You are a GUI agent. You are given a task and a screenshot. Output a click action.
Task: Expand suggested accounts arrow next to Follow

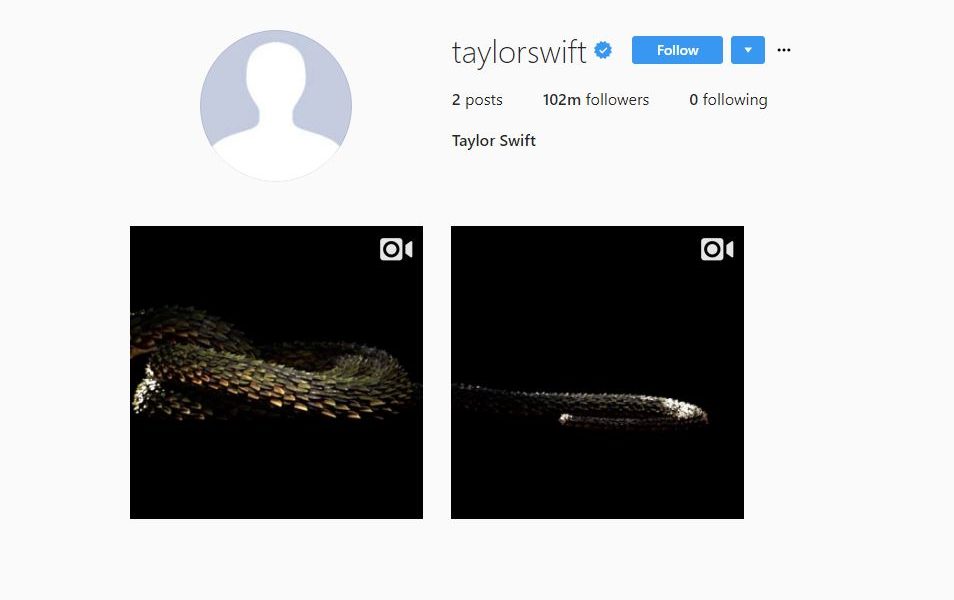[748, 50]
